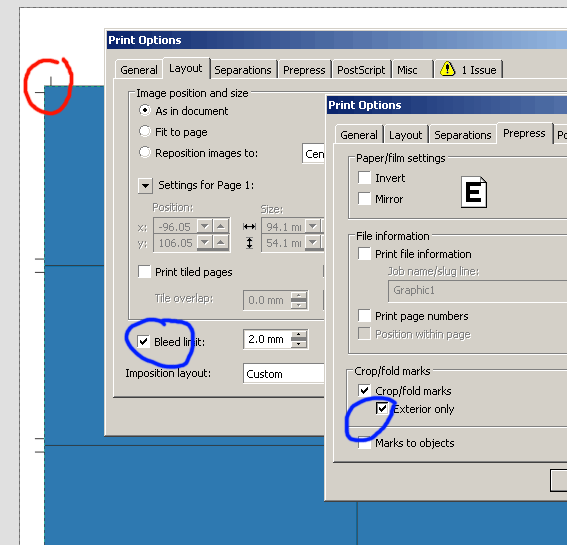Open the General tab in back Print Options dialog

tap(138, 69)
